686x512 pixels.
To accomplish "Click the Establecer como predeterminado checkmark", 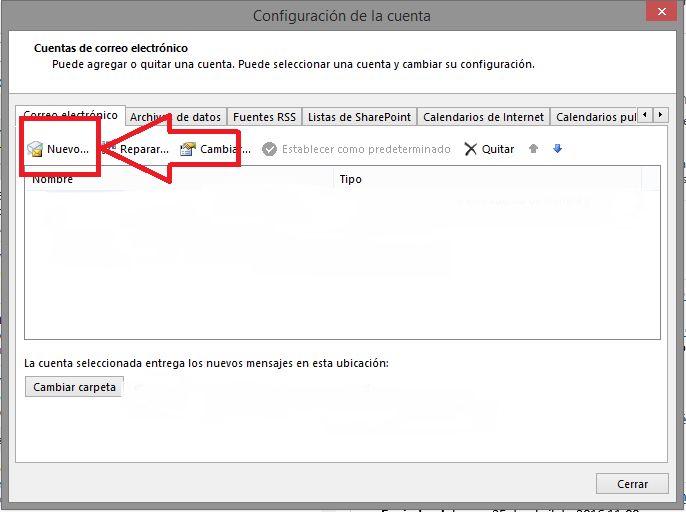I will pyautogui.click(x=269, y=149).
